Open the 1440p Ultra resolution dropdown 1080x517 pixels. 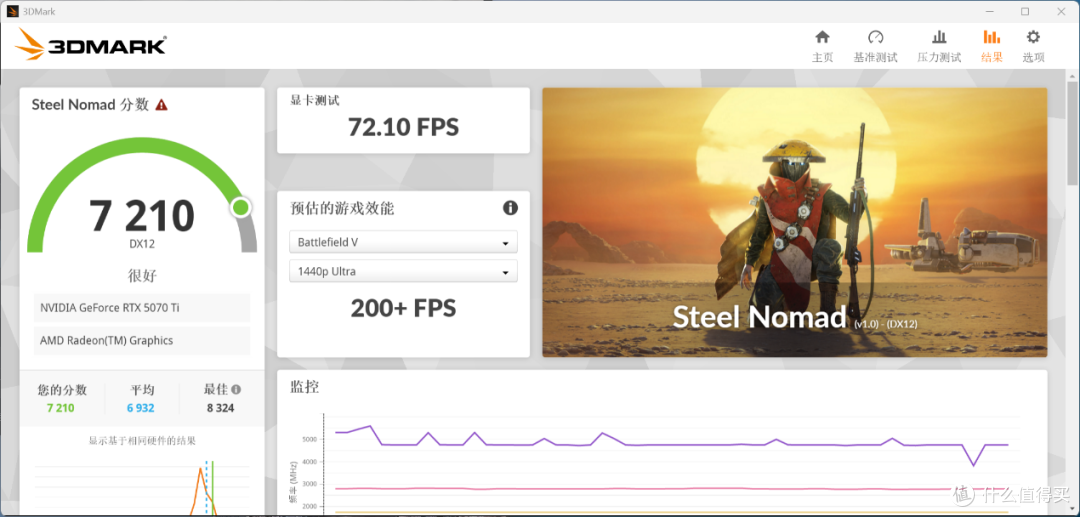[403, 271]
